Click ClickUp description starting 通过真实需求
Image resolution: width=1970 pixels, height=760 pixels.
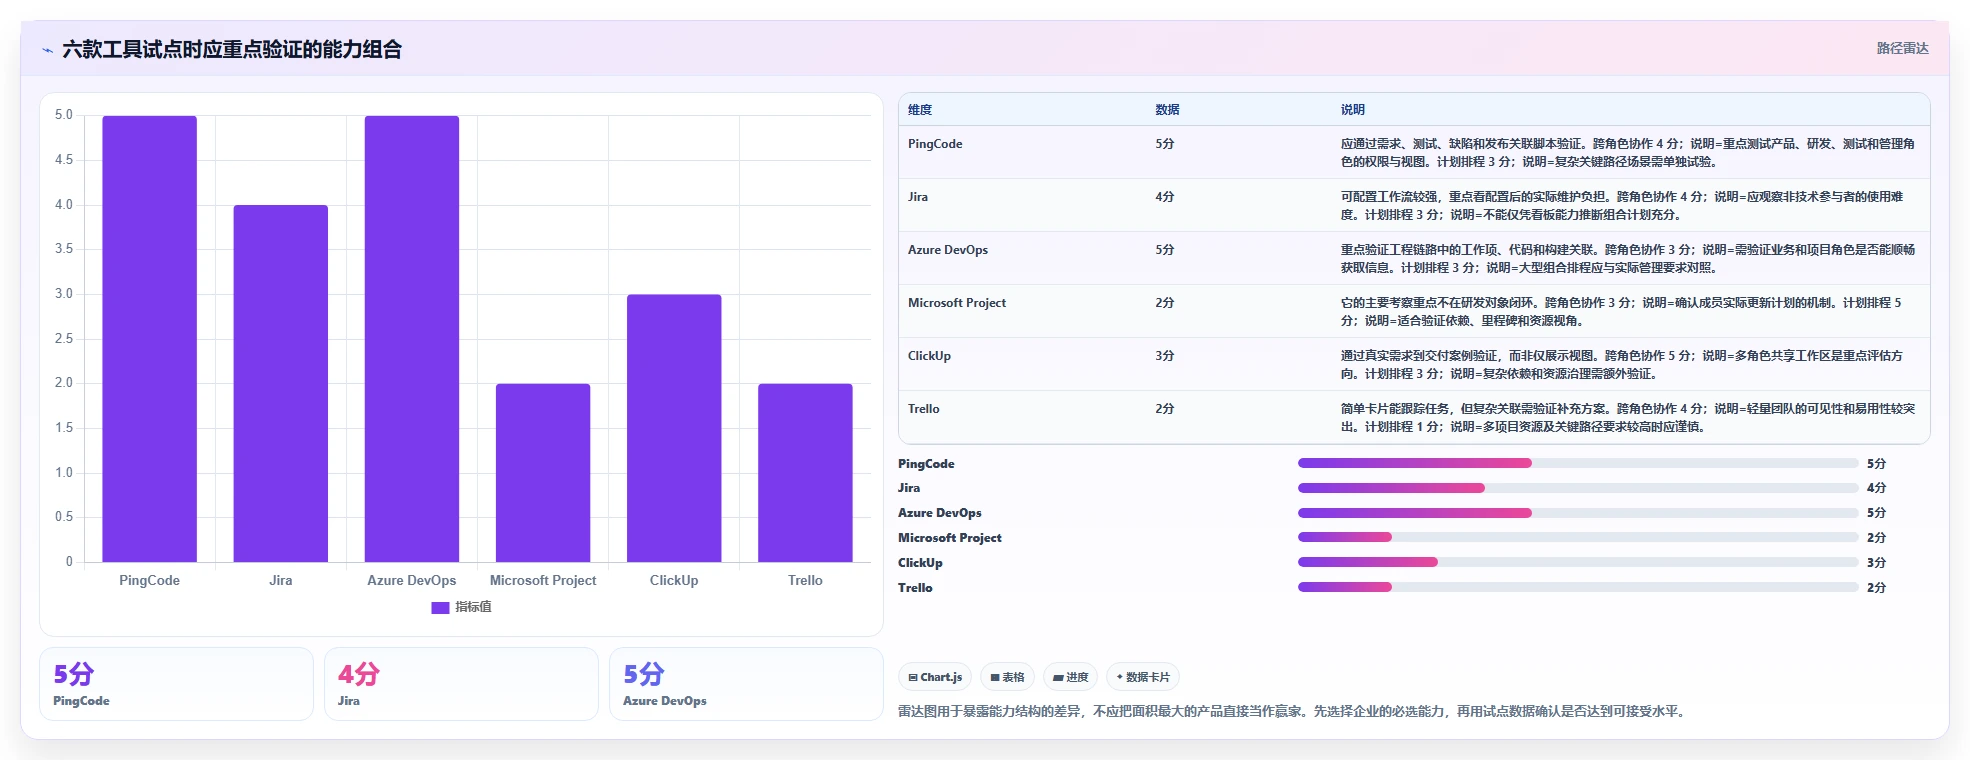1622,365
